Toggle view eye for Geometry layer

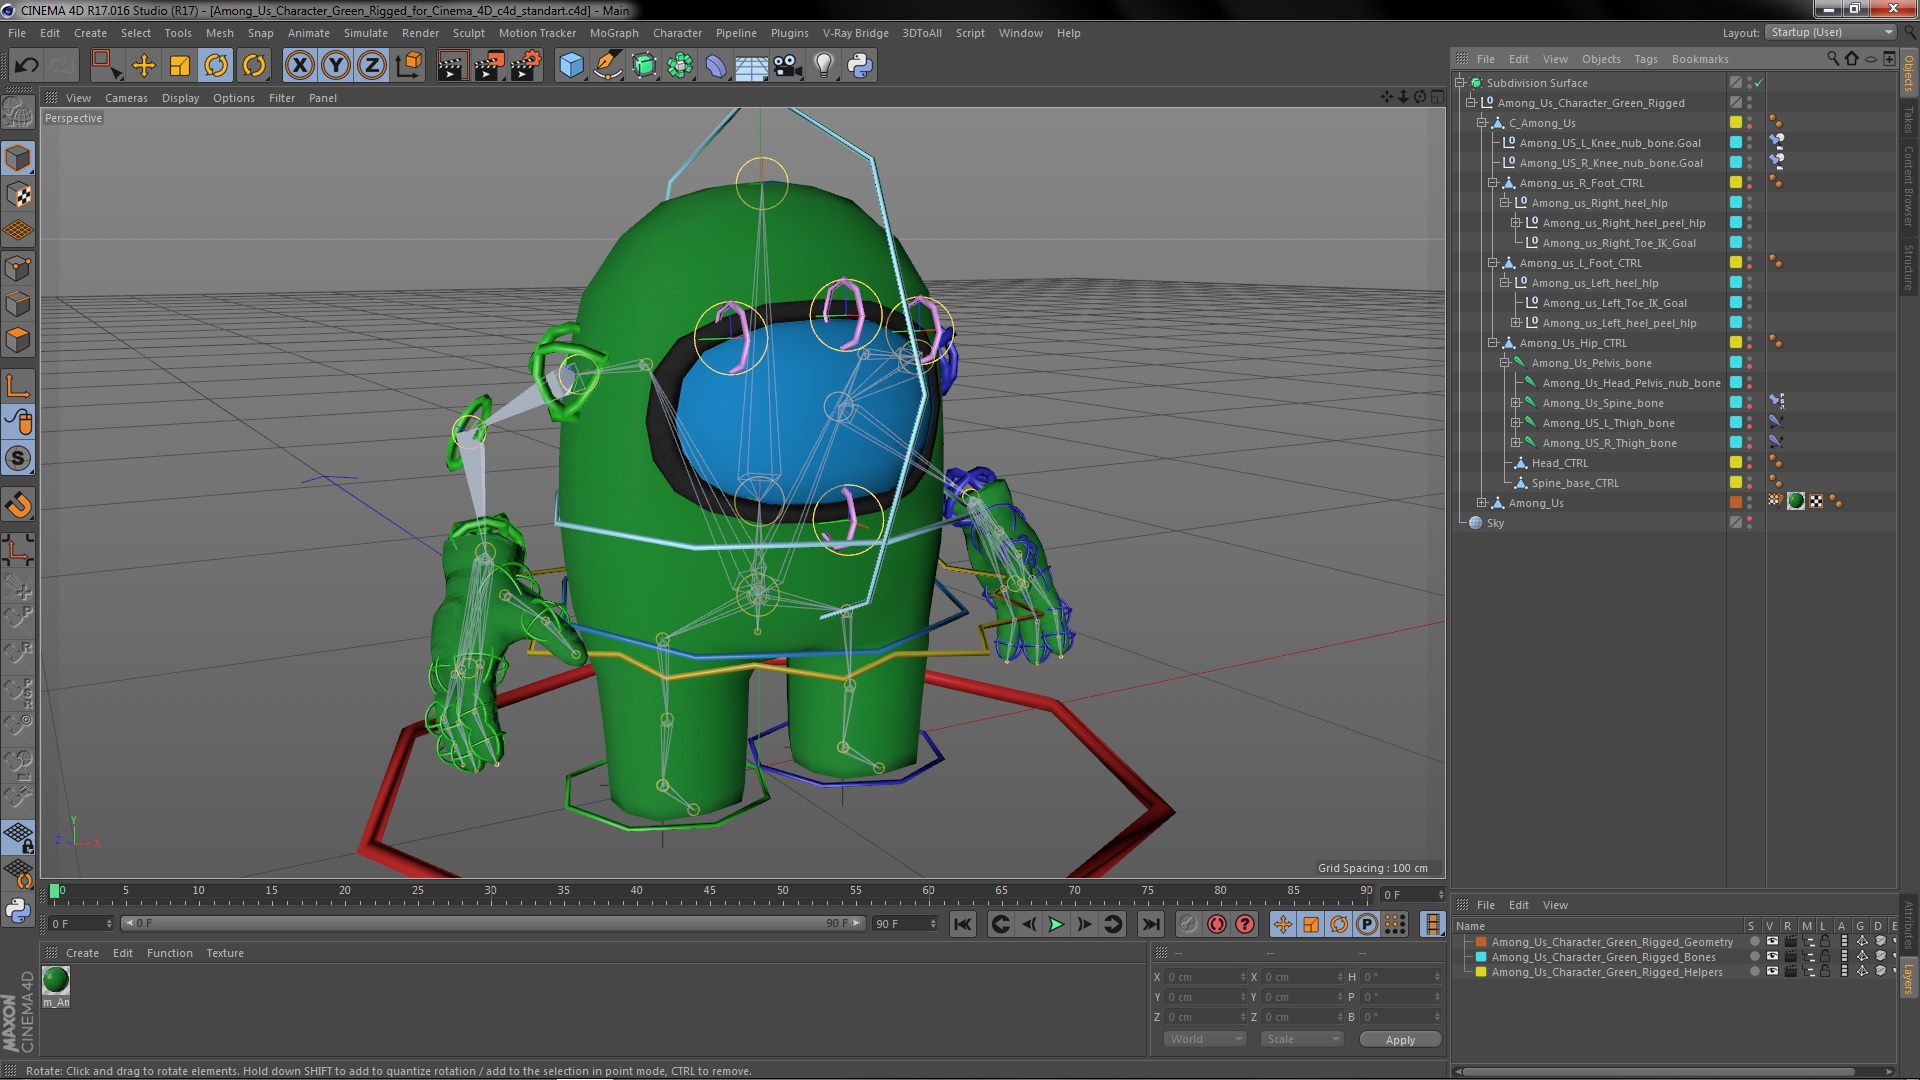point(1772,942)
